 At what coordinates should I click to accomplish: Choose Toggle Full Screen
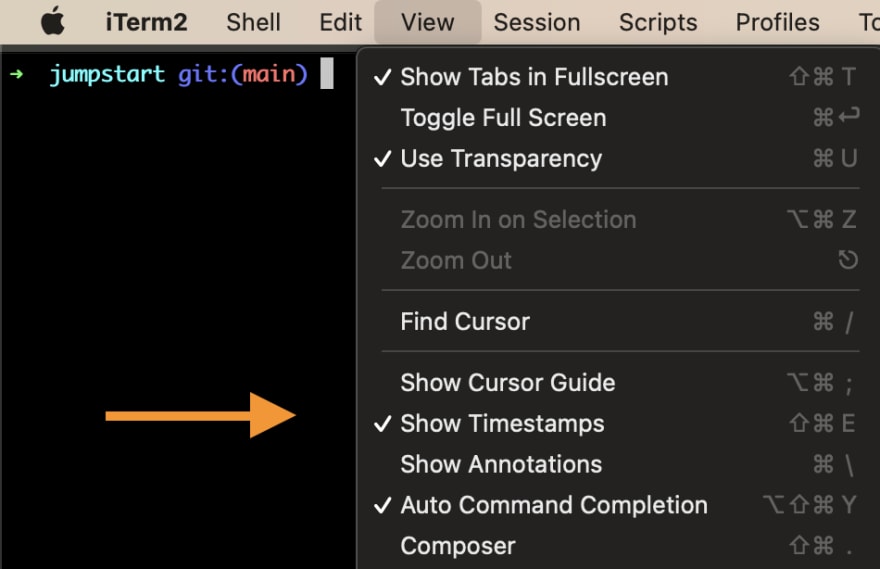point(616,118)
